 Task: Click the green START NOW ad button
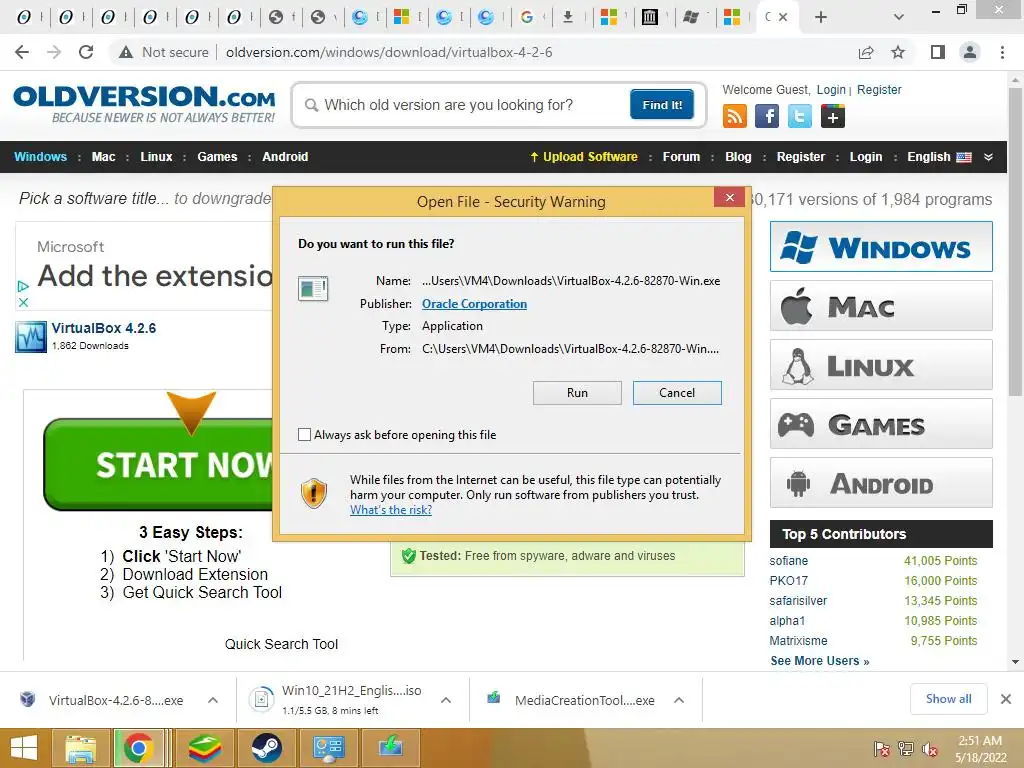(159, 464)
